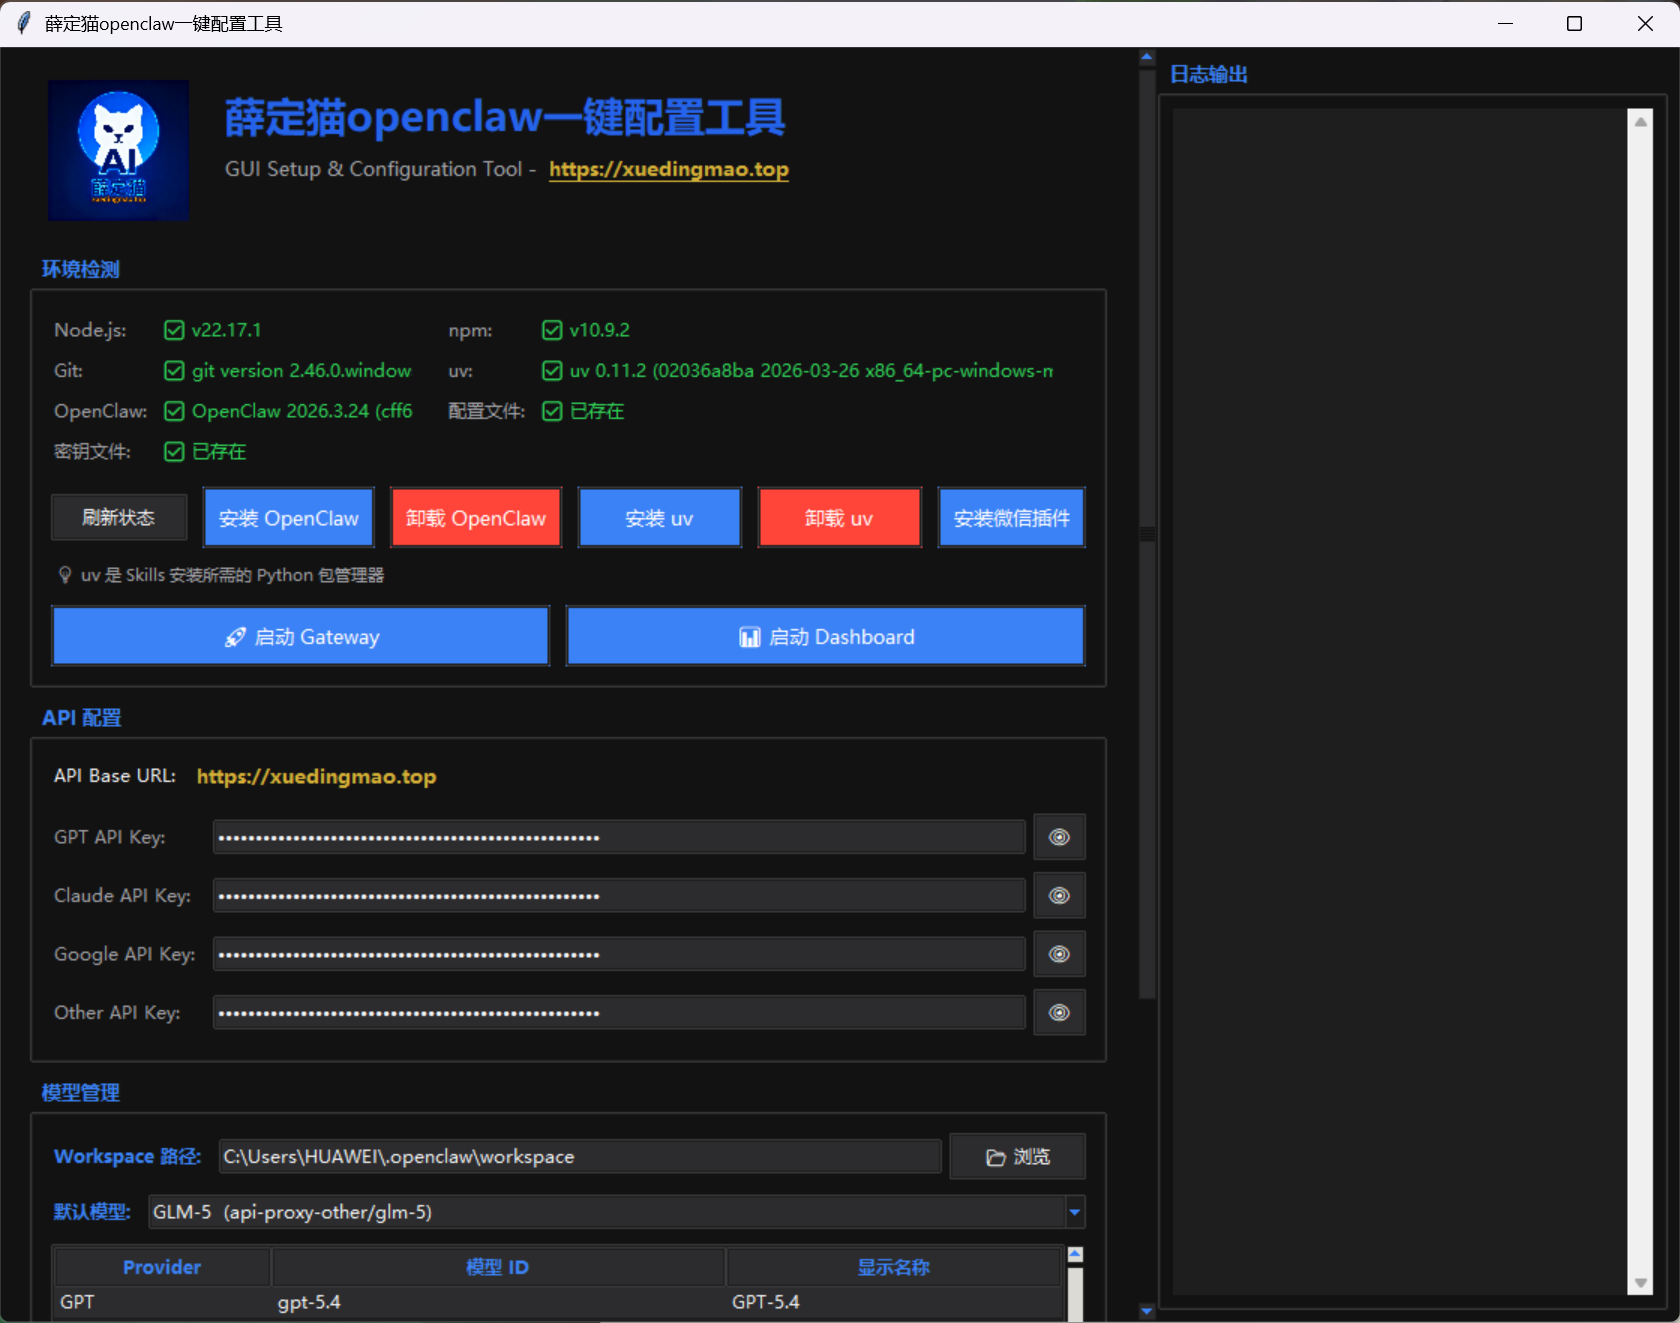Click the uv status check icon

(552, 371)
